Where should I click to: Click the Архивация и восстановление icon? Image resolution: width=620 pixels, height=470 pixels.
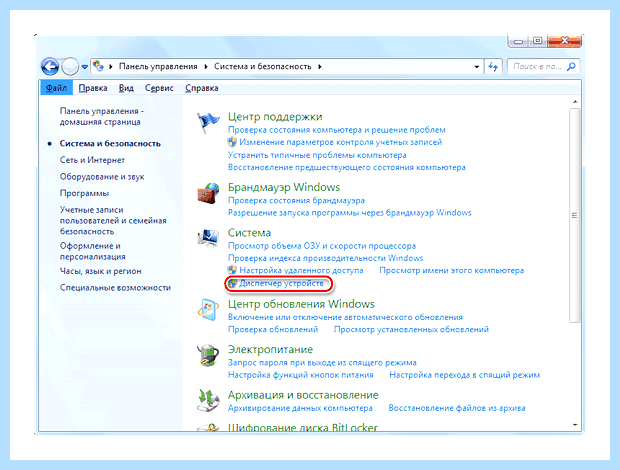pos(208,400)
